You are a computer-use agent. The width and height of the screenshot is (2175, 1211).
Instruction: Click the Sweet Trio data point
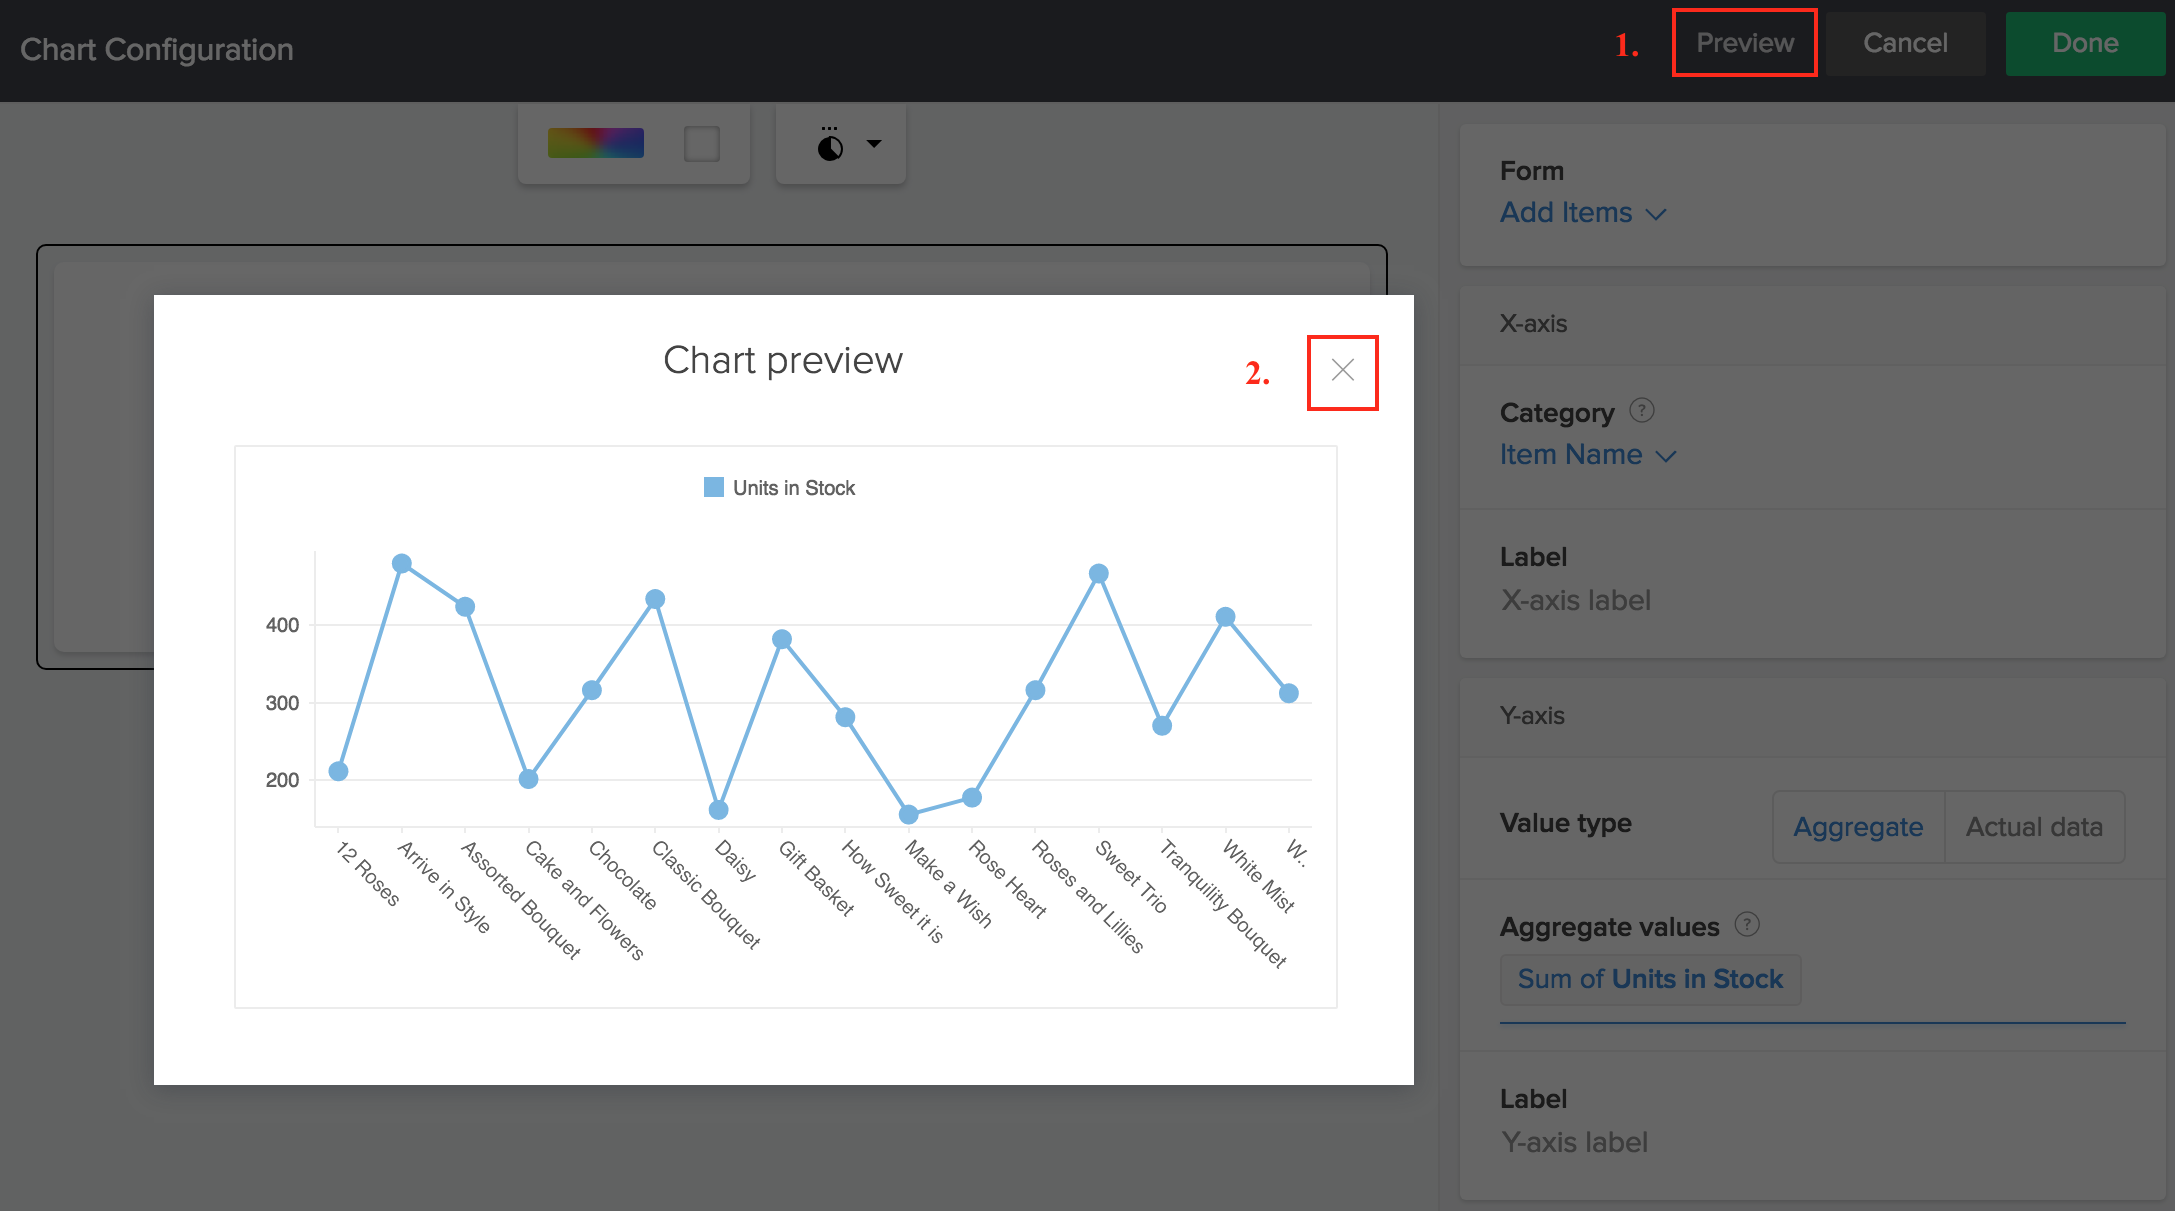[1098, 574]
